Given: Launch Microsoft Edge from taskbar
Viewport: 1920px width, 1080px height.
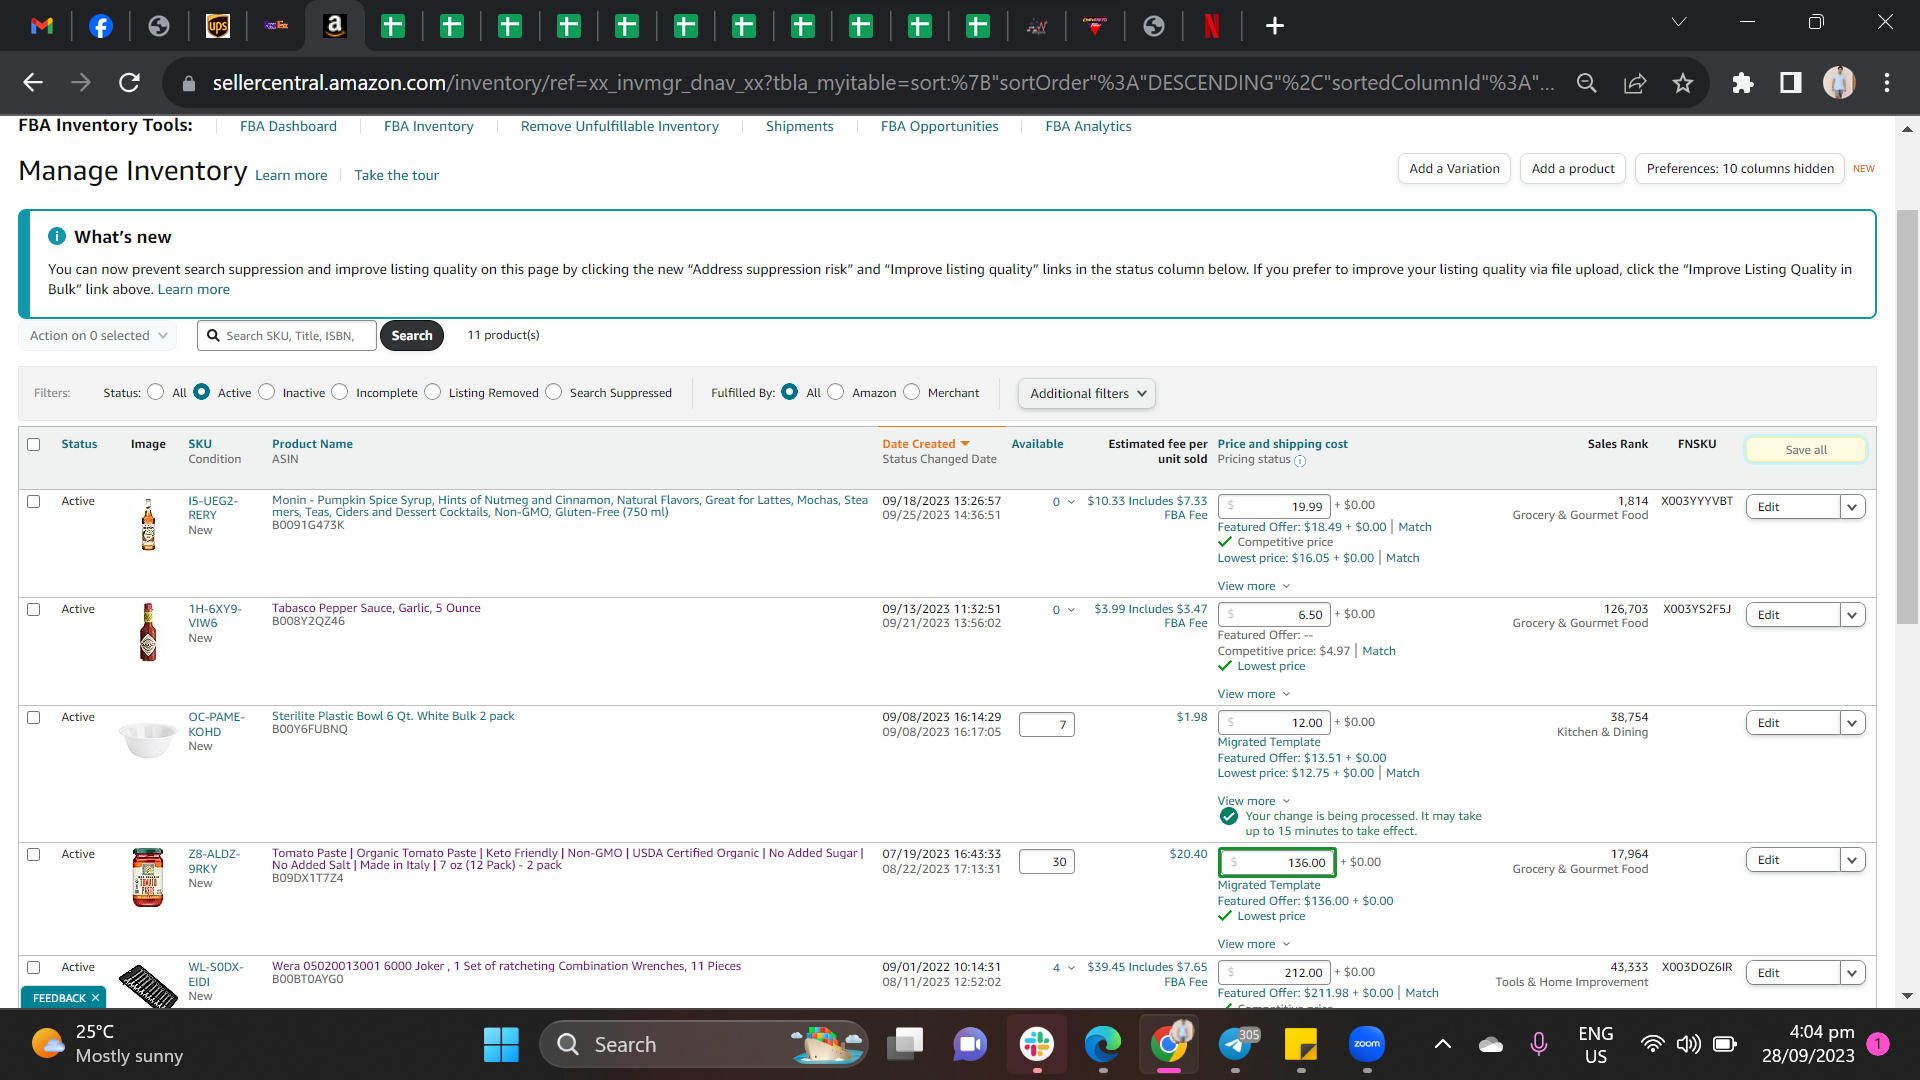Looking at the screenshot, I should point(1103,1045).
